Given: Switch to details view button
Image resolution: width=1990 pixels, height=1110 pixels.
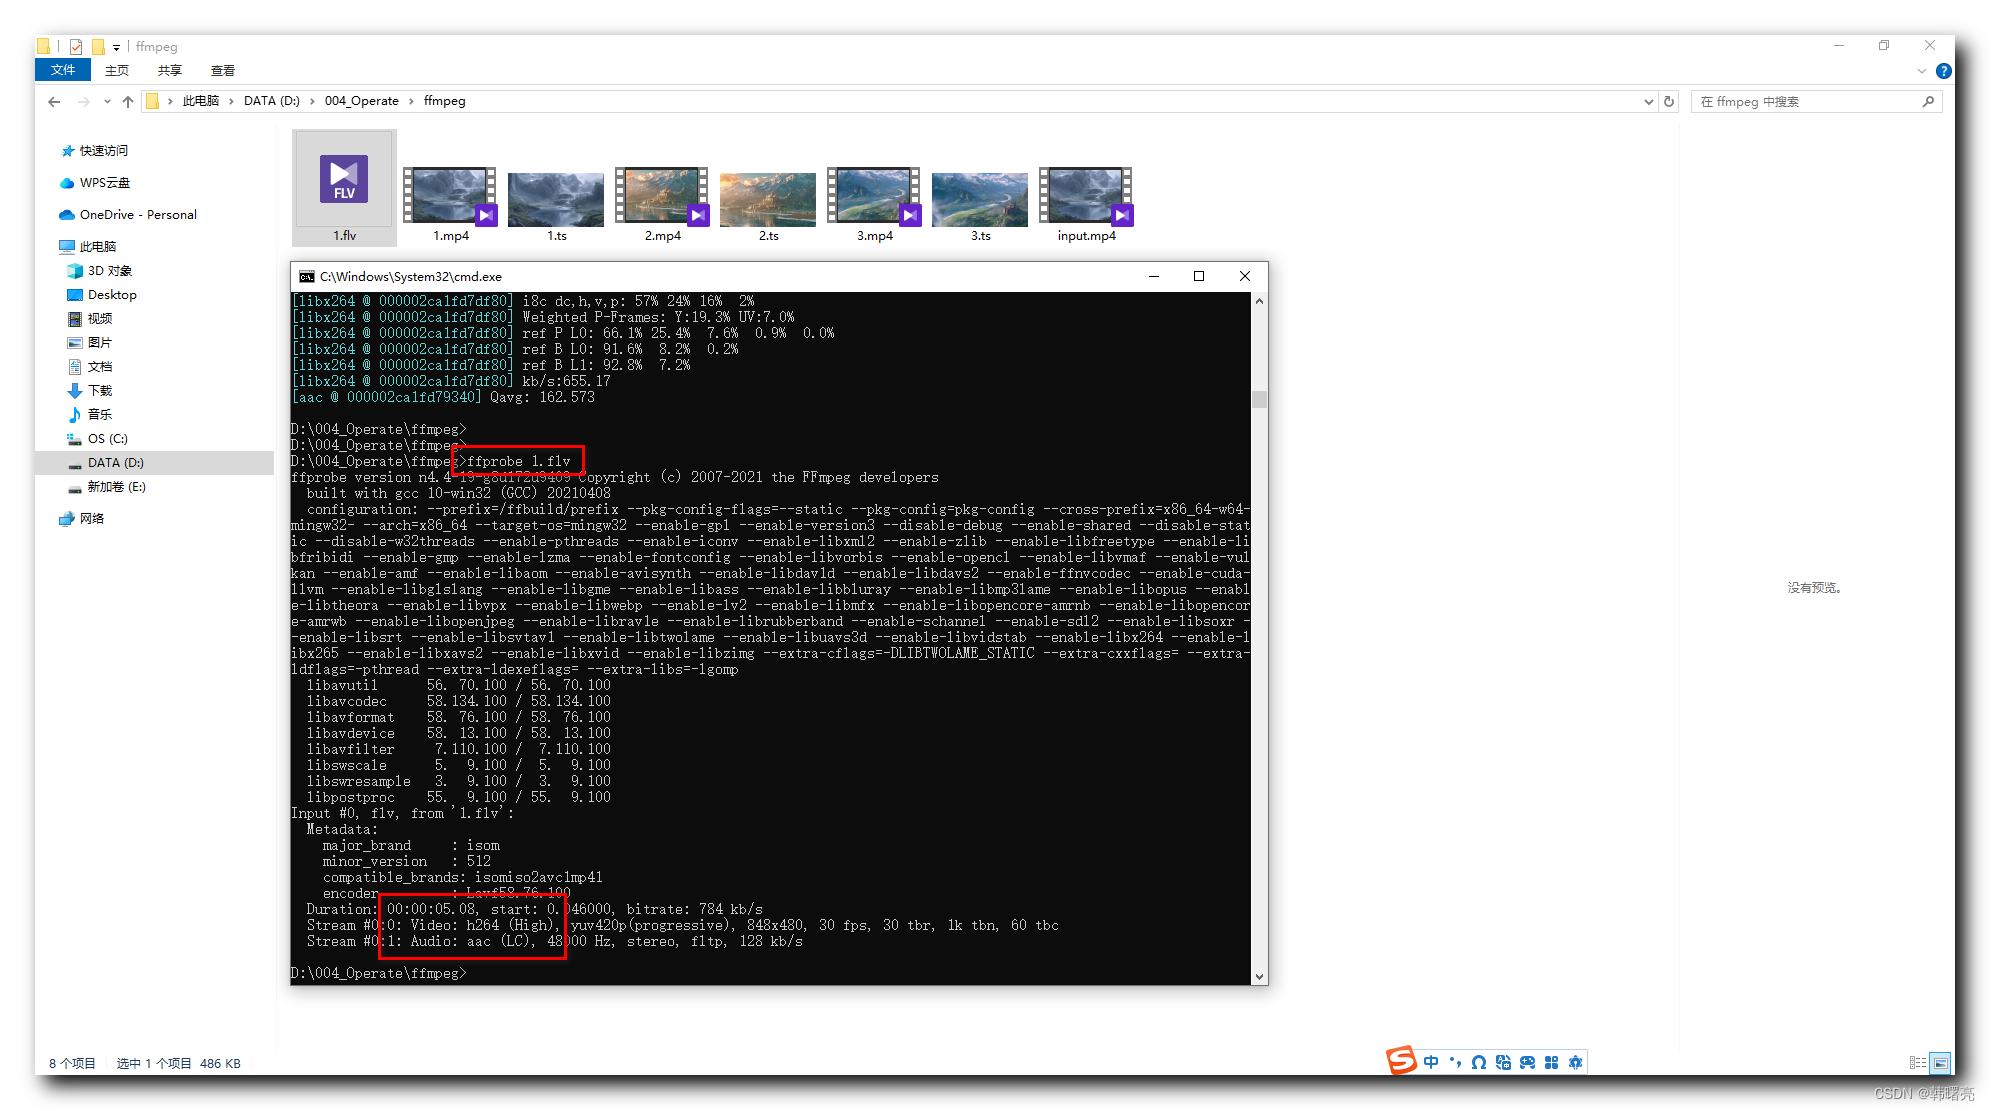Looking at the screenshot, I should tap(1917, 1063).
